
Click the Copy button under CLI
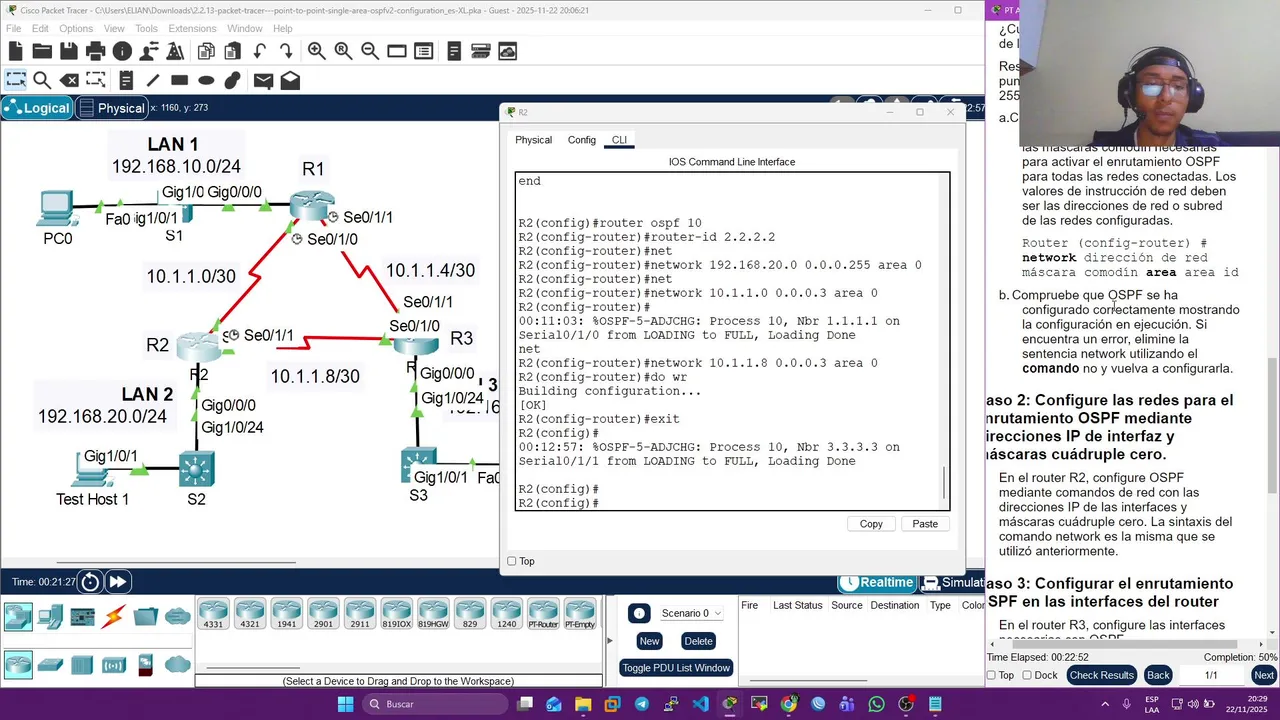pyautogui.click(x=871, y=524)
